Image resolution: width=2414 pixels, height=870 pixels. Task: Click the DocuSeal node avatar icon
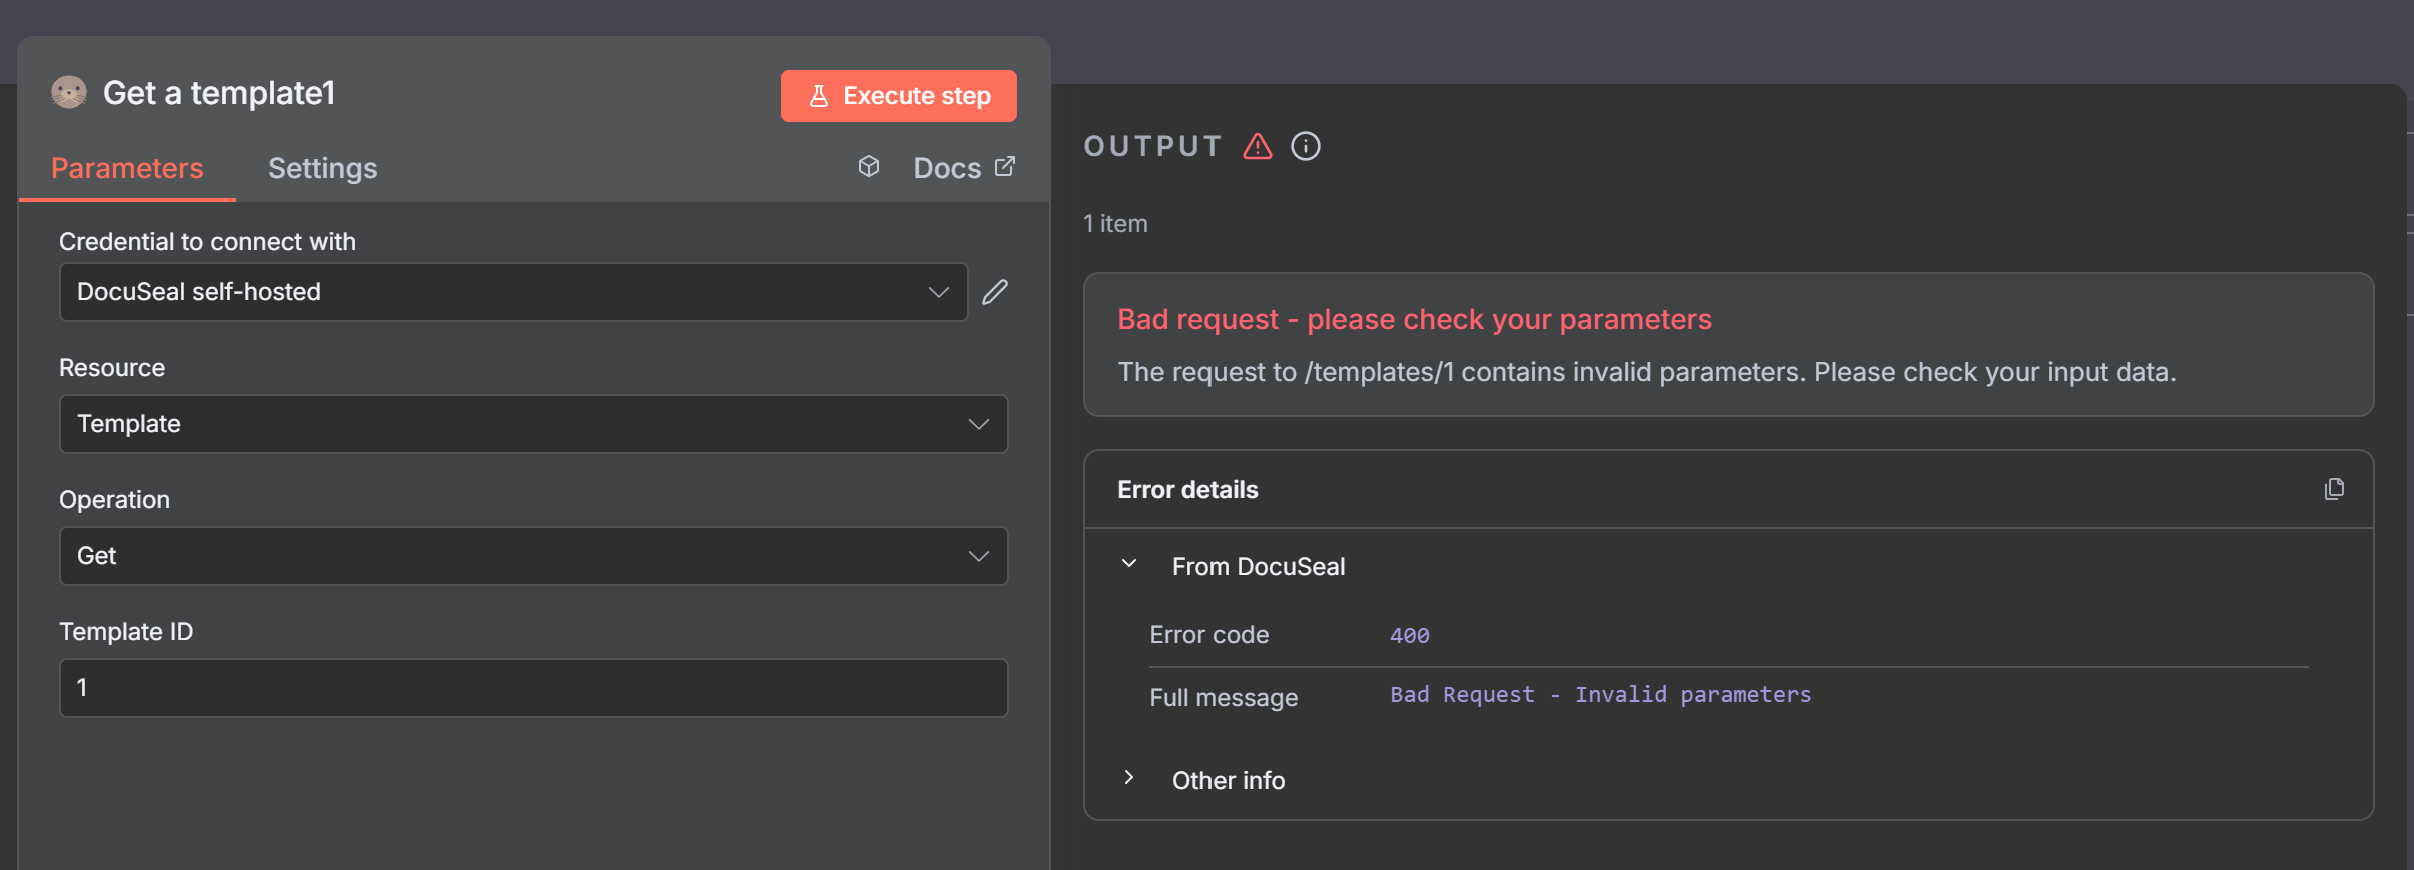(x=69, y=93)
